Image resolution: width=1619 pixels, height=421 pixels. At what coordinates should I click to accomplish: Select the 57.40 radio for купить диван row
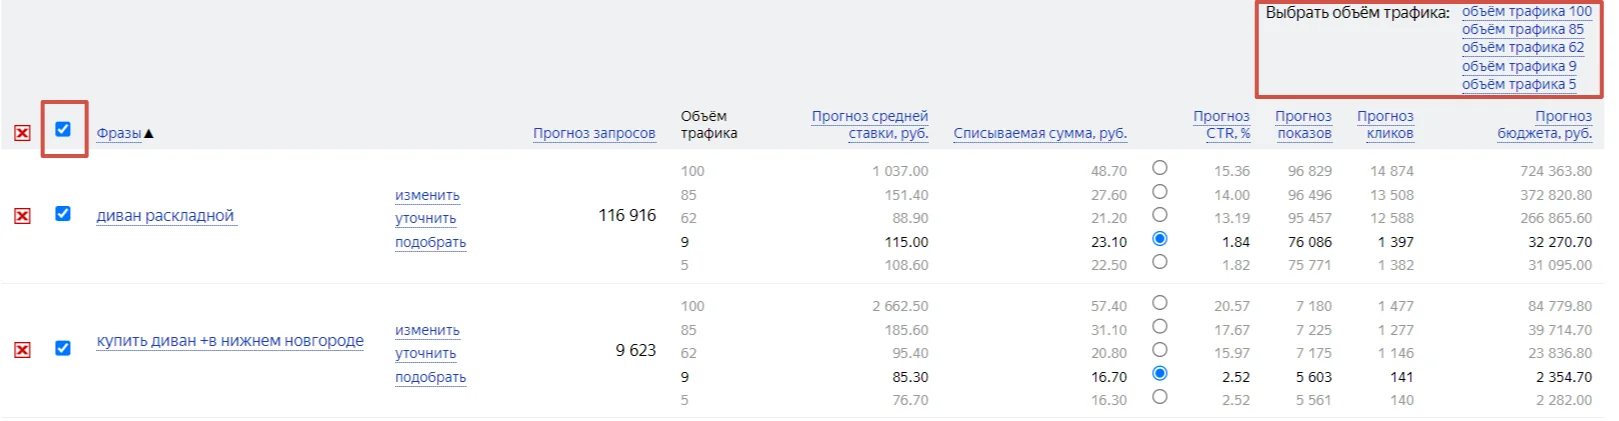[x=1160, y=303]
